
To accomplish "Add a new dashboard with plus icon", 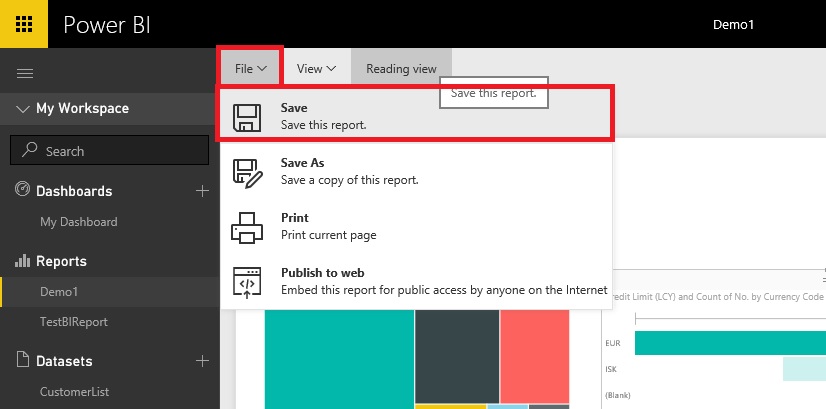I will [x=202, y=190].
